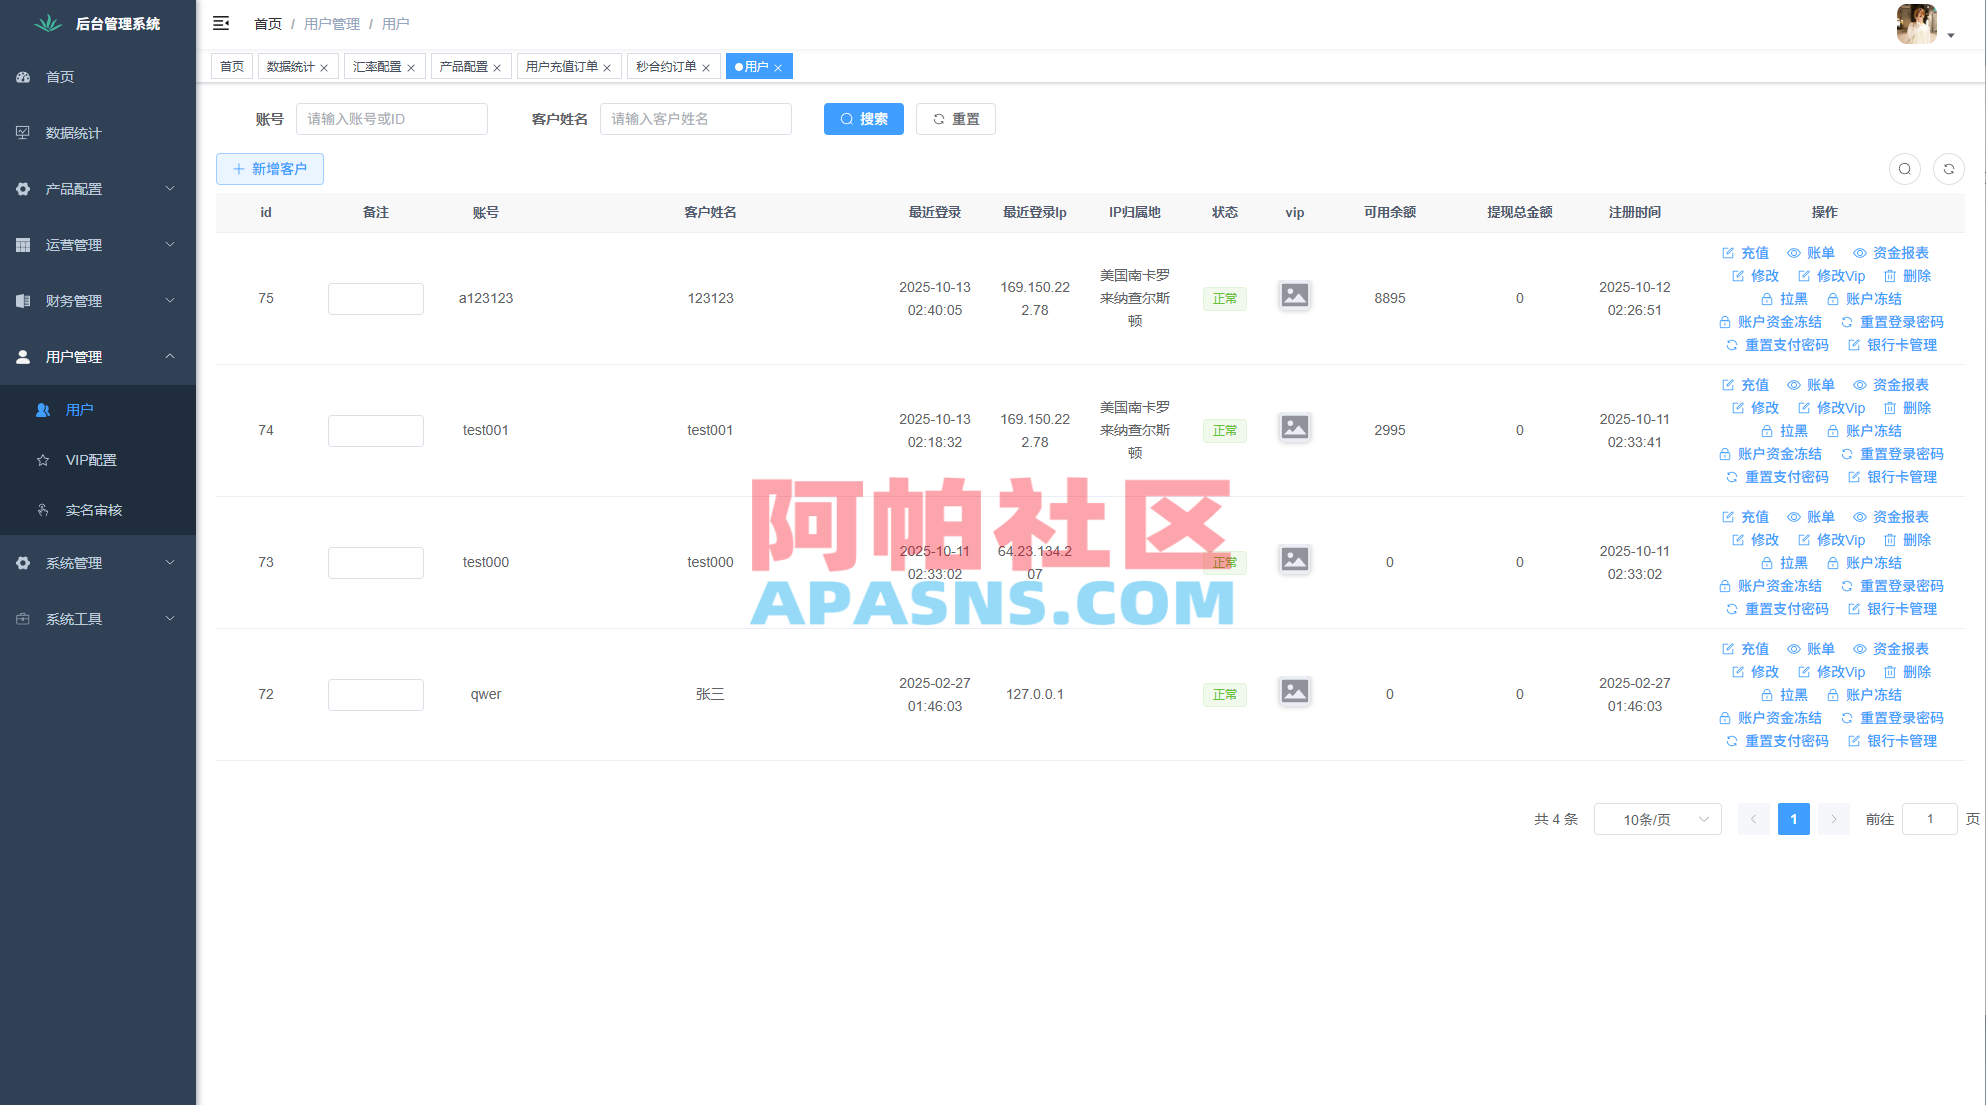
Task: Click the refresh icon above the table
Action: [1948, 169]
